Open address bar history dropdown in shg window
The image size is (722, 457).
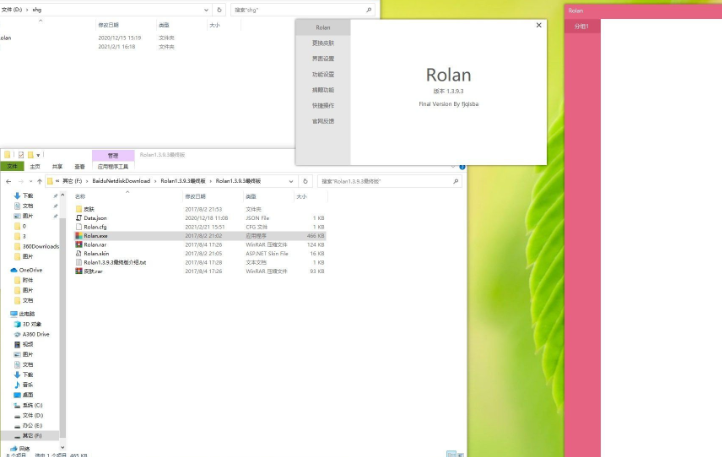point(206,10)
